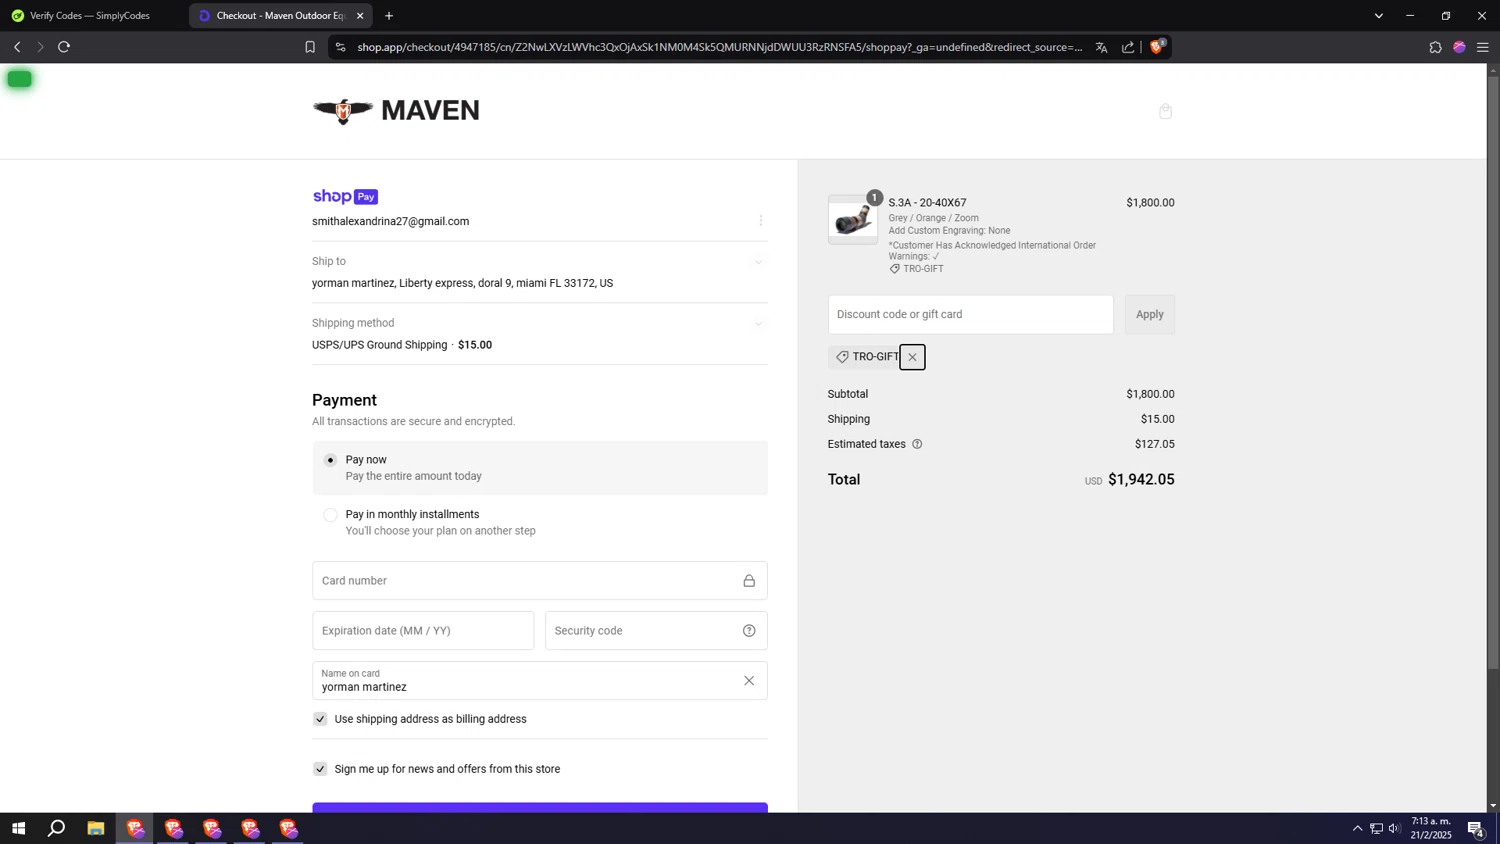Open the shopping cart bag icon
The width and height of the screenshot is (1500, 844).
pyautogui.click(x=1165, y=111)
